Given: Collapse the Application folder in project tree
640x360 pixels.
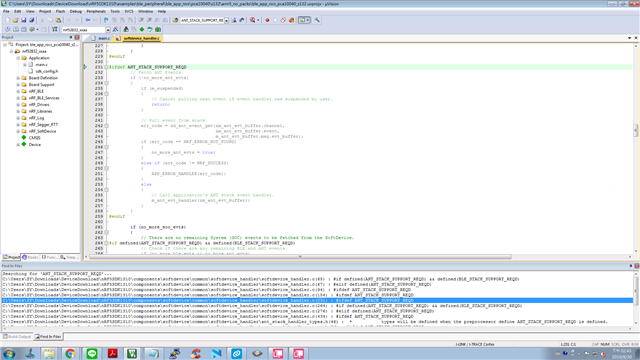Looking at the screenshot, I should tap(18, 58).
